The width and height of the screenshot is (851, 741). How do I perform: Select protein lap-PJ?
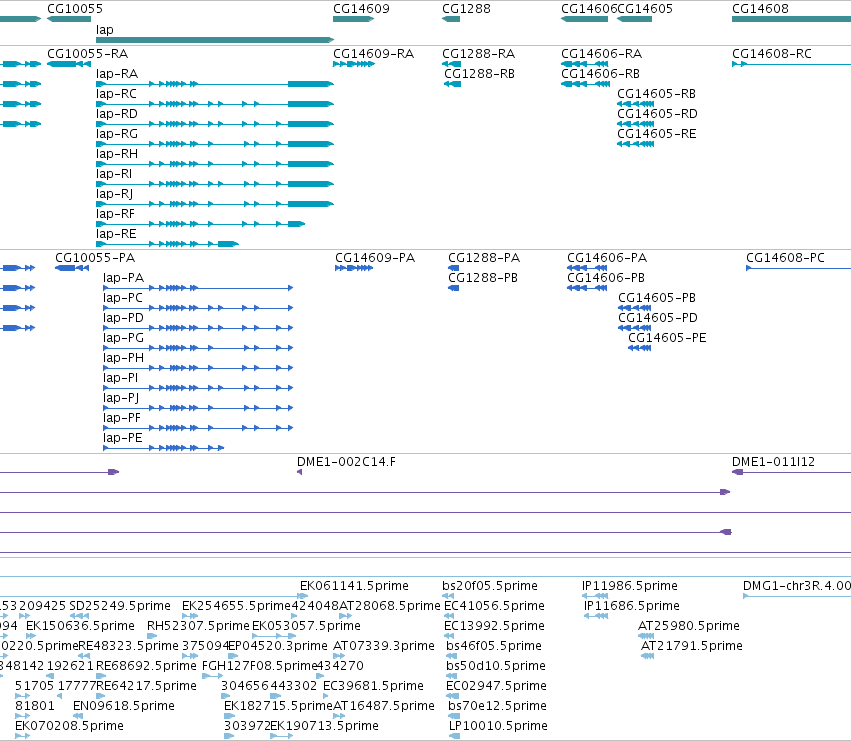[198, 408]
